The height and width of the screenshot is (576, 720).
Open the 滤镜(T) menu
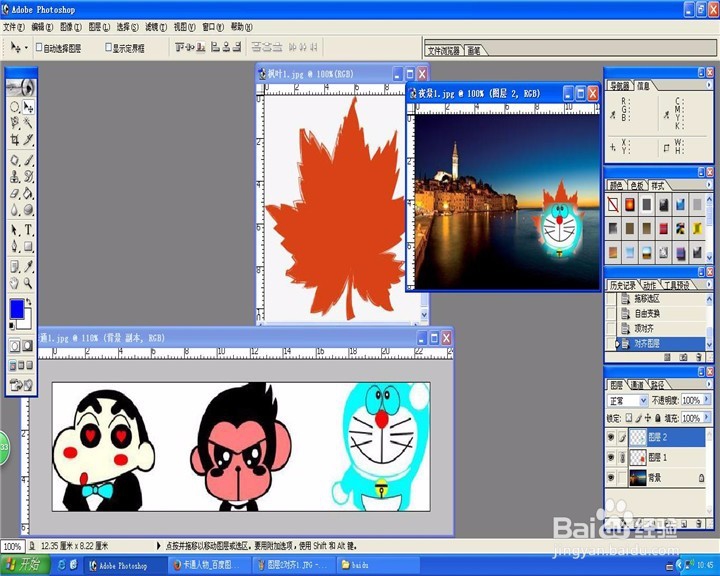pyautogui.click(x=156, y=27)
